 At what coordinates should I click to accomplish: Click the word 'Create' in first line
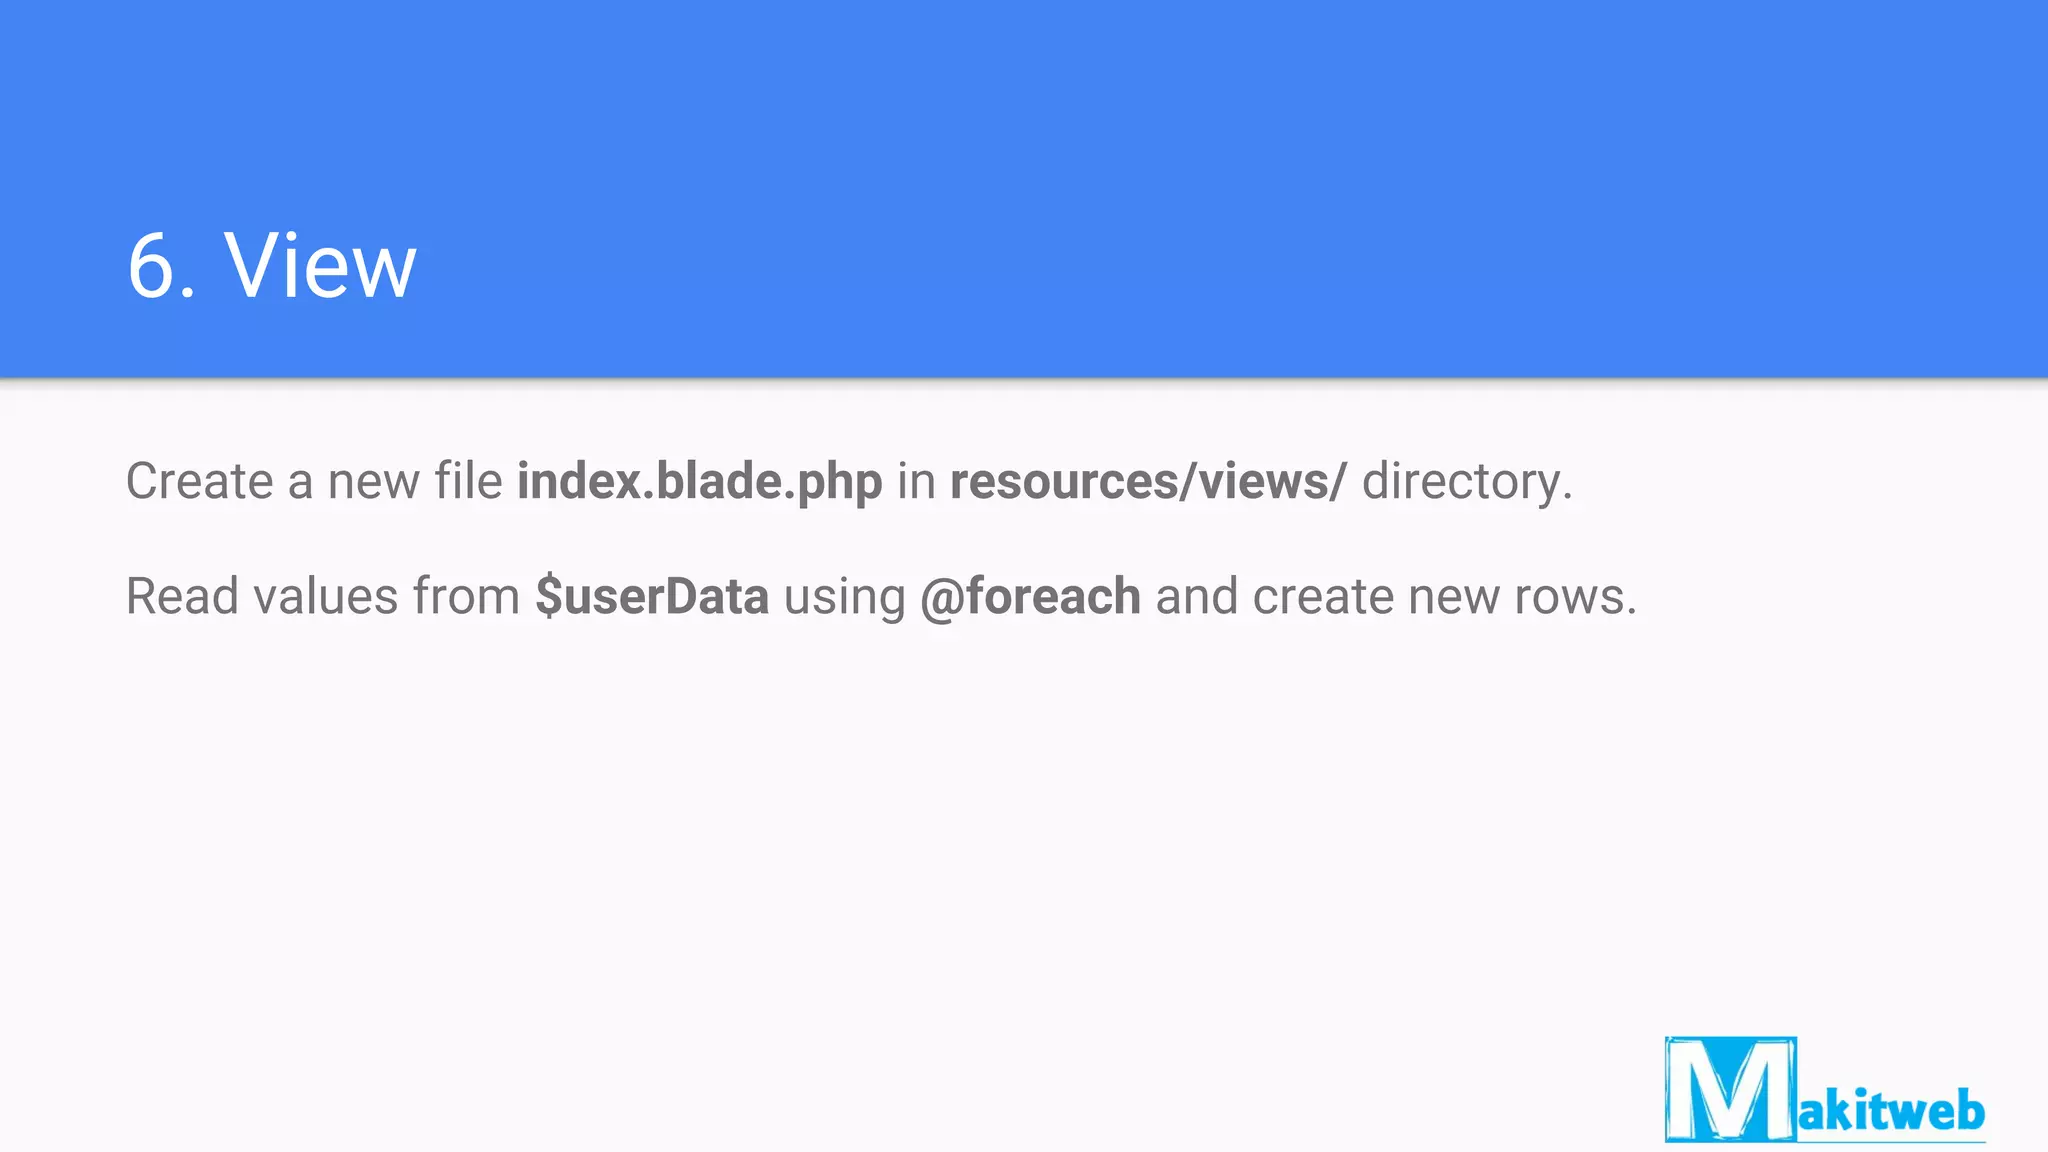(199, 482)
